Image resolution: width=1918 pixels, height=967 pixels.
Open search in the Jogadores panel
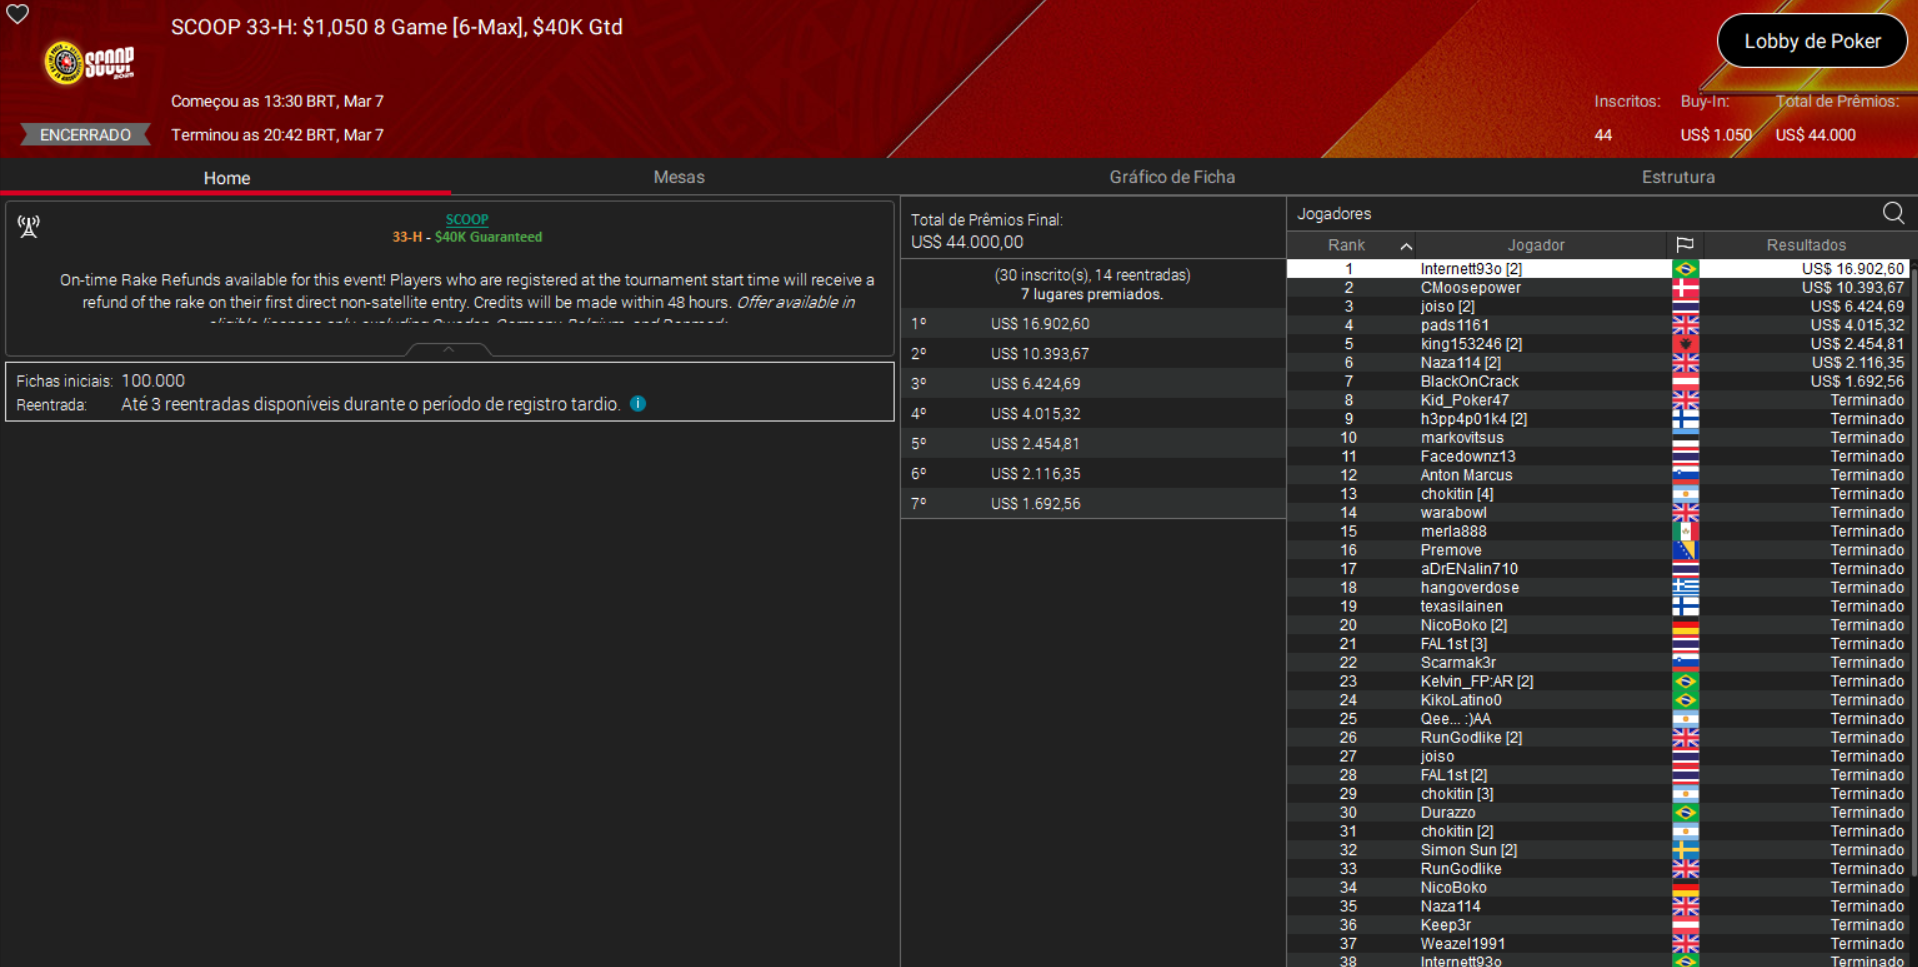(1893, 213)
